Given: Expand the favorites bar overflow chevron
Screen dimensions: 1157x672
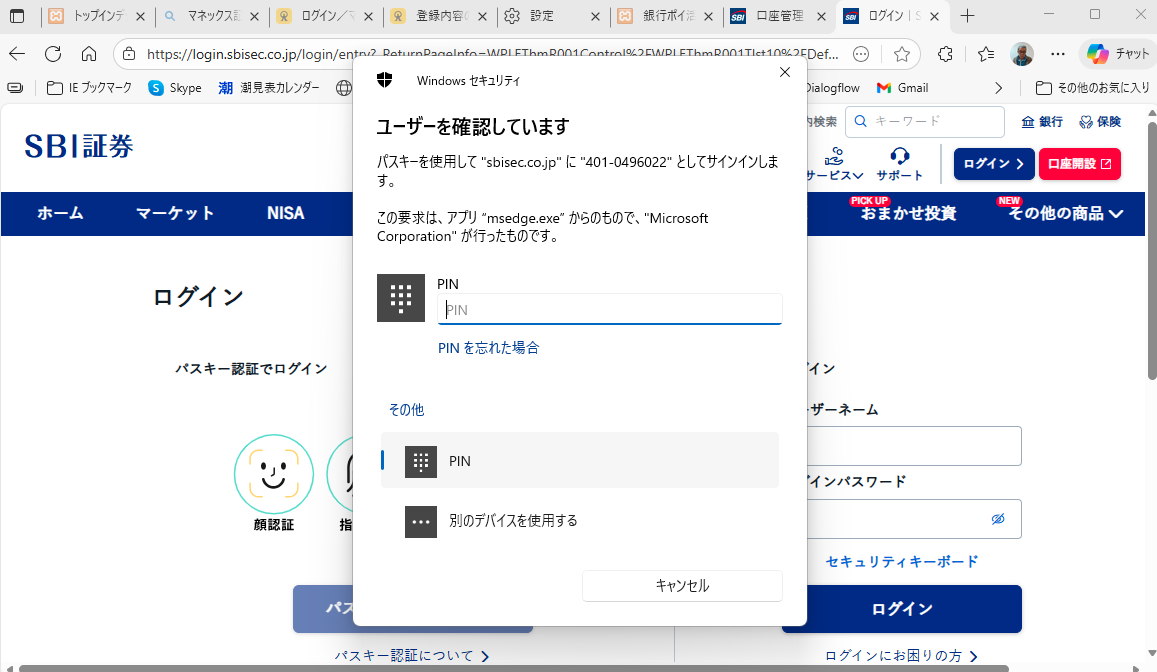Looking at the screenshot, I should point(998,88).
